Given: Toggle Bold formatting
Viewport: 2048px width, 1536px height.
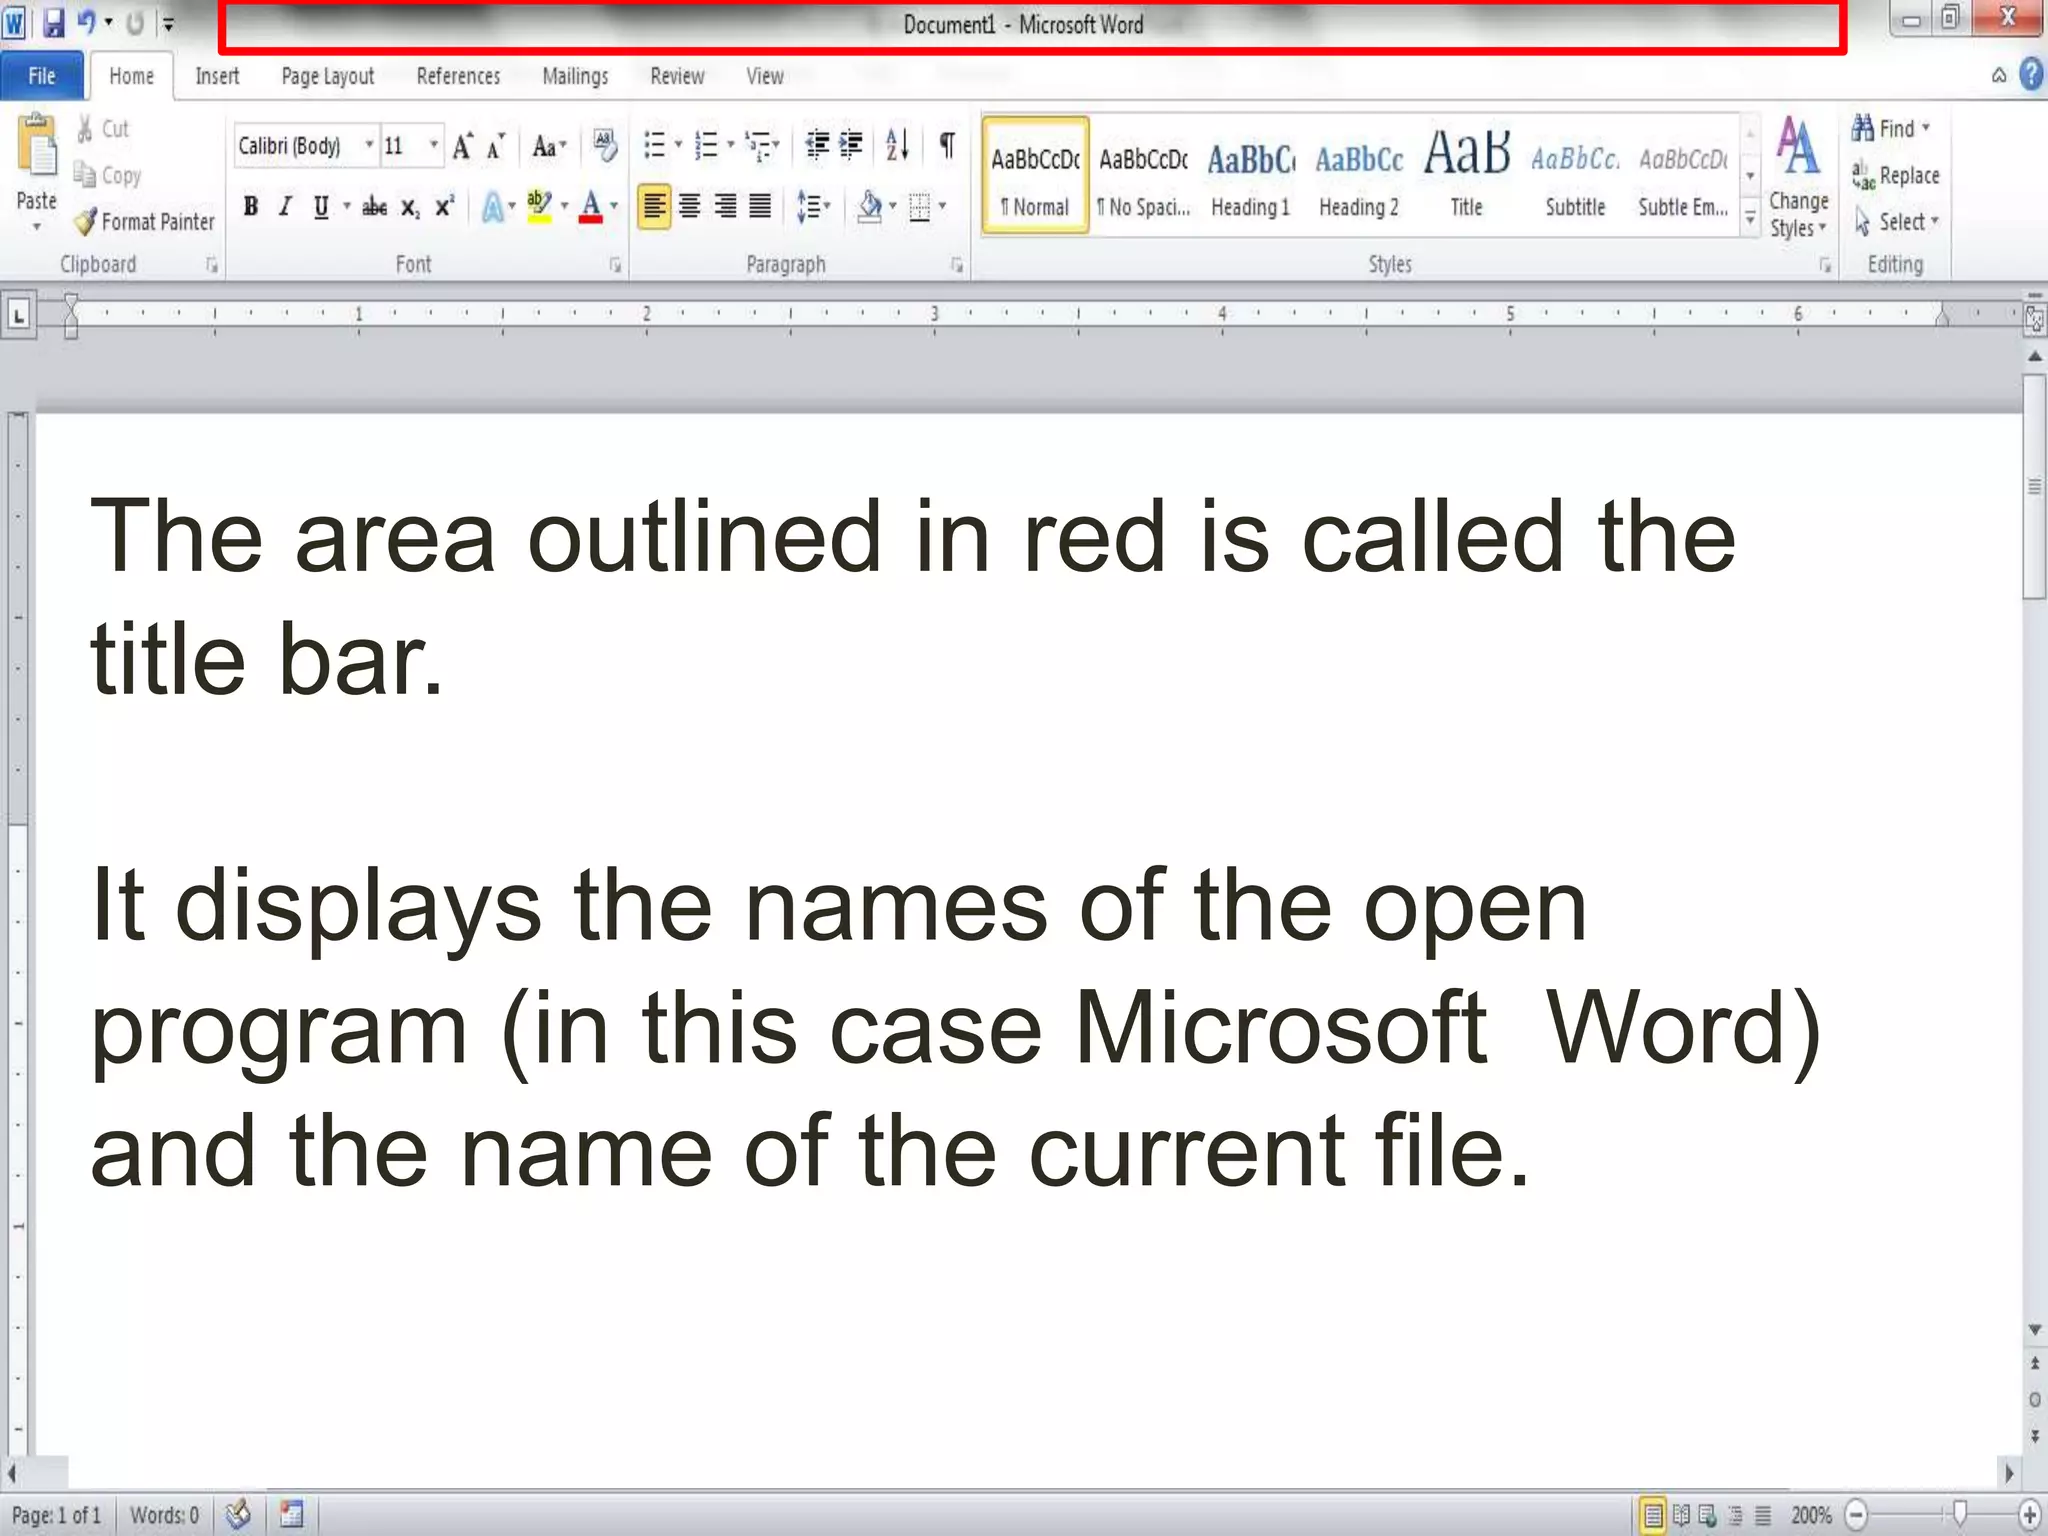Looking at the screenshot, I should coord(250,207).
